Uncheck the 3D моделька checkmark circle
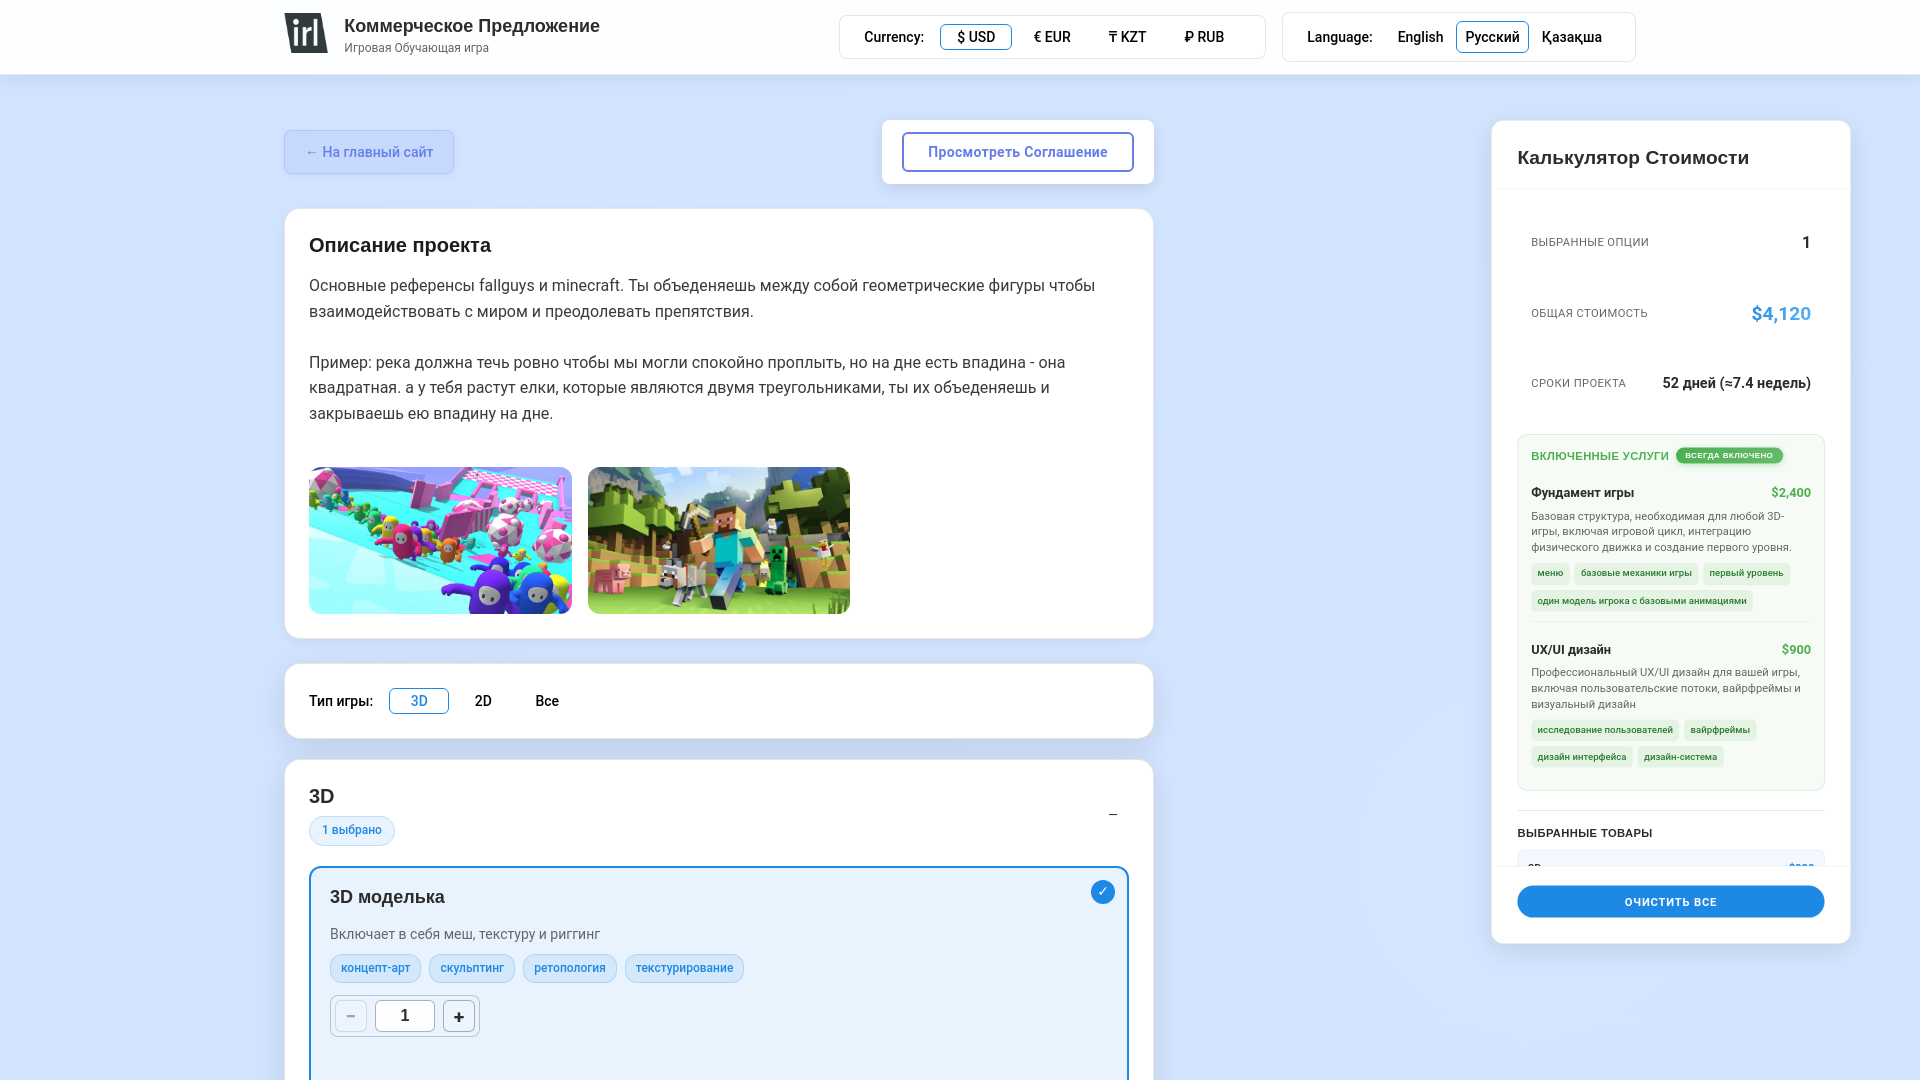The image size is (1920, 1080). coord(1103,892)
